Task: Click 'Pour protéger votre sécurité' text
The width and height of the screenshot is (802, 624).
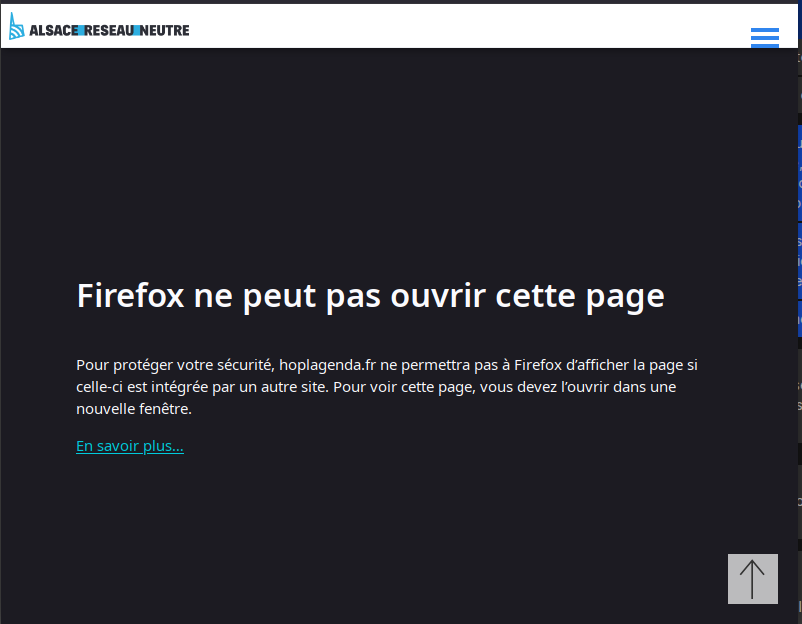Action: [174, 365]
